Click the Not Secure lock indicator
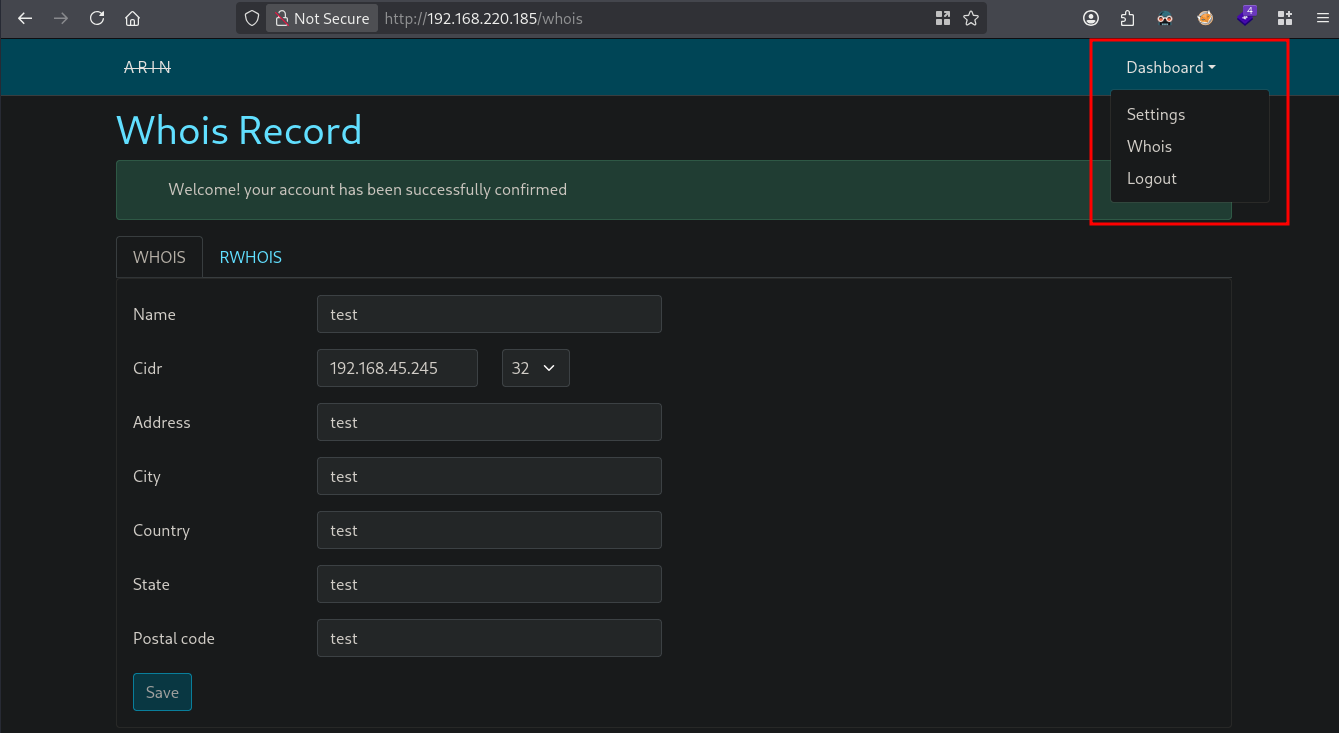Viewport: 1339px width, 733px height. click(x=322, y=18)
